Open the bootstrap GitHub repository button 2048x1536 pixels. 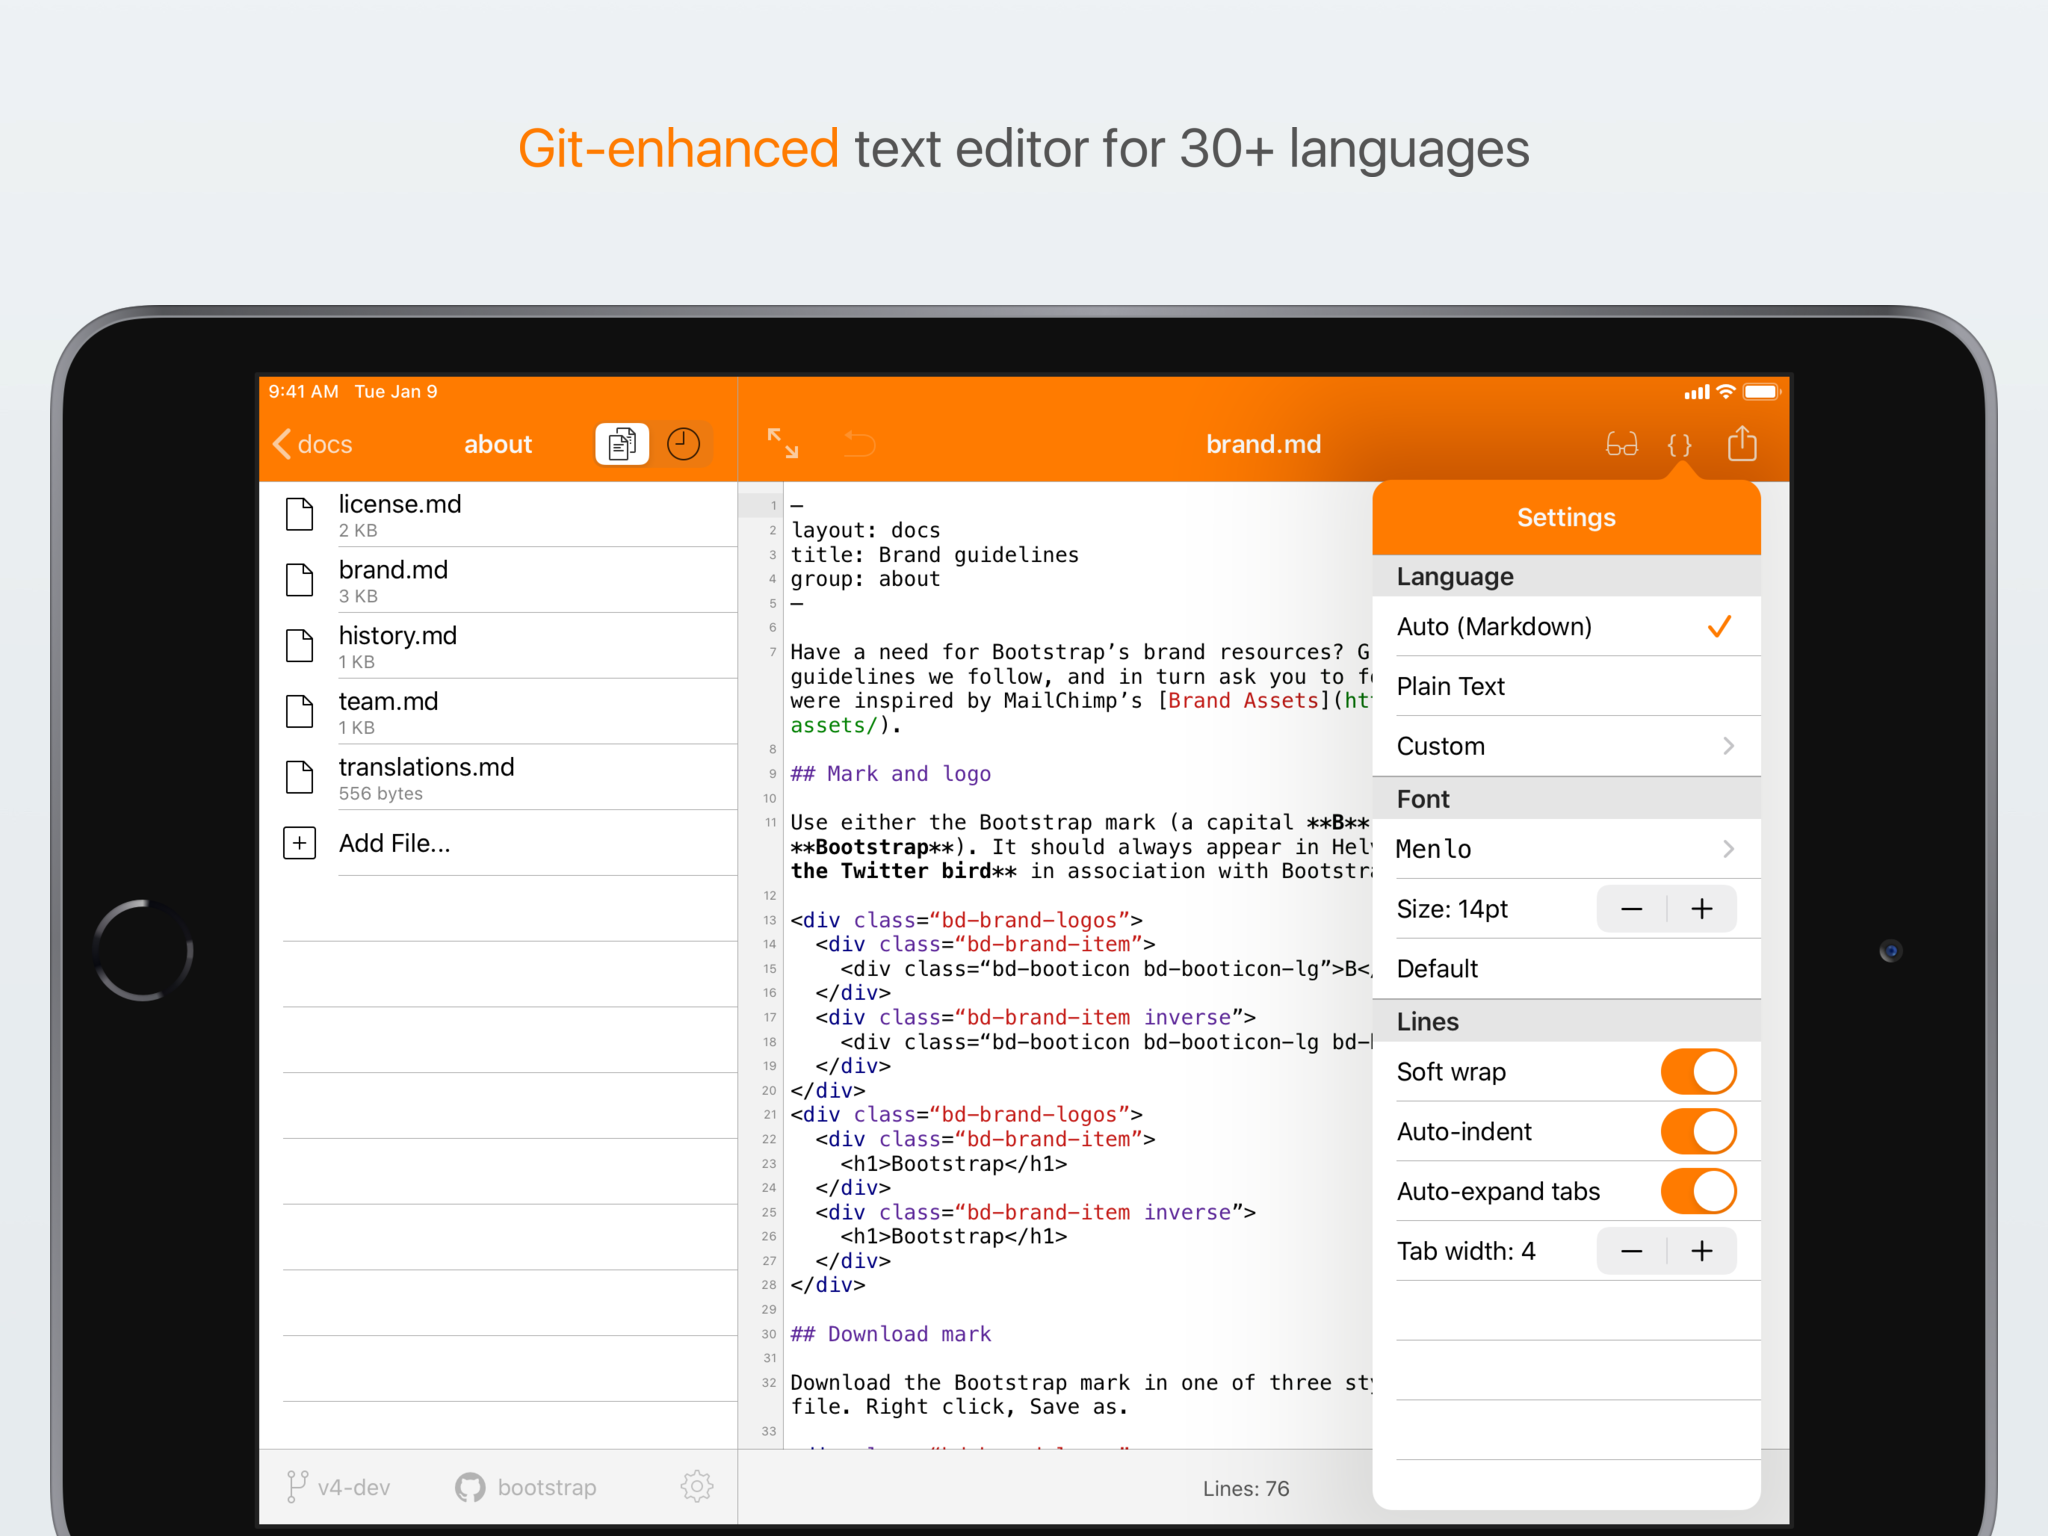tap(526, 1487)
